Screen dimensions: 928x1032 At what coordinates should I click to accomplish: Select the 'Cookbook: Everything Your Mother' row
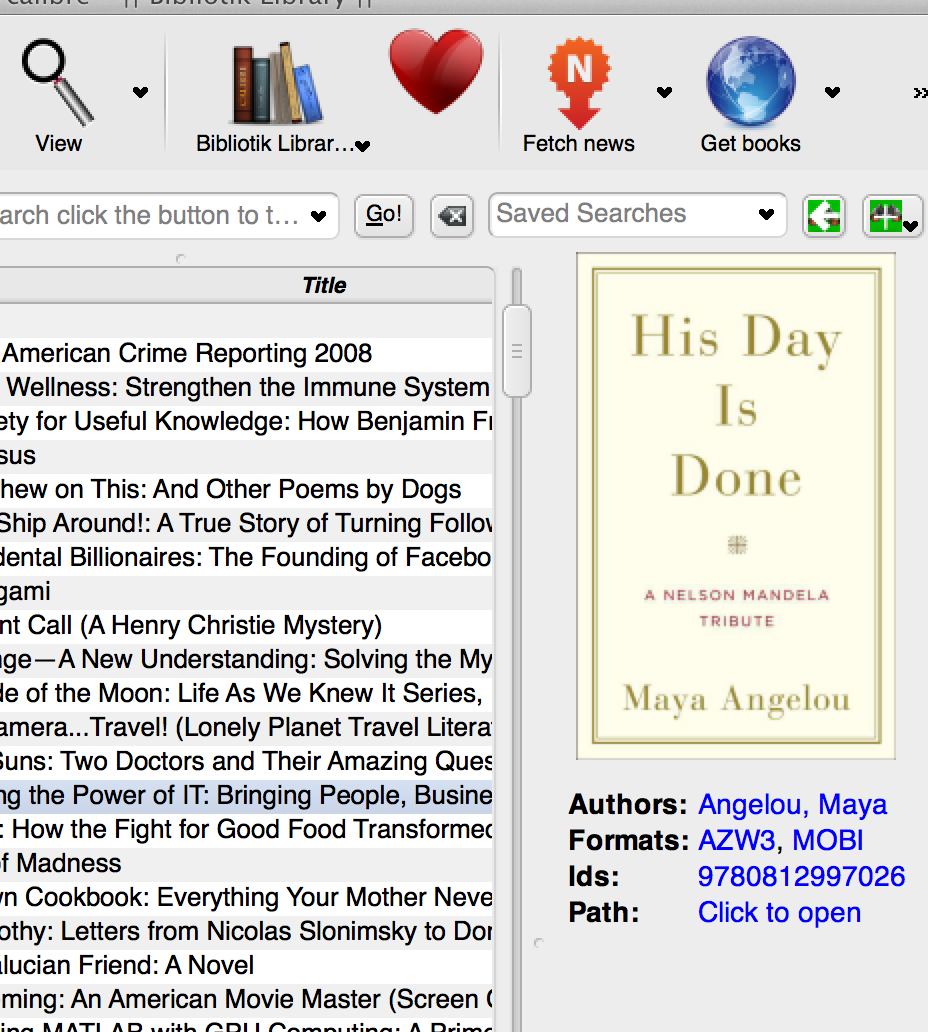click(x=246, y=898)
